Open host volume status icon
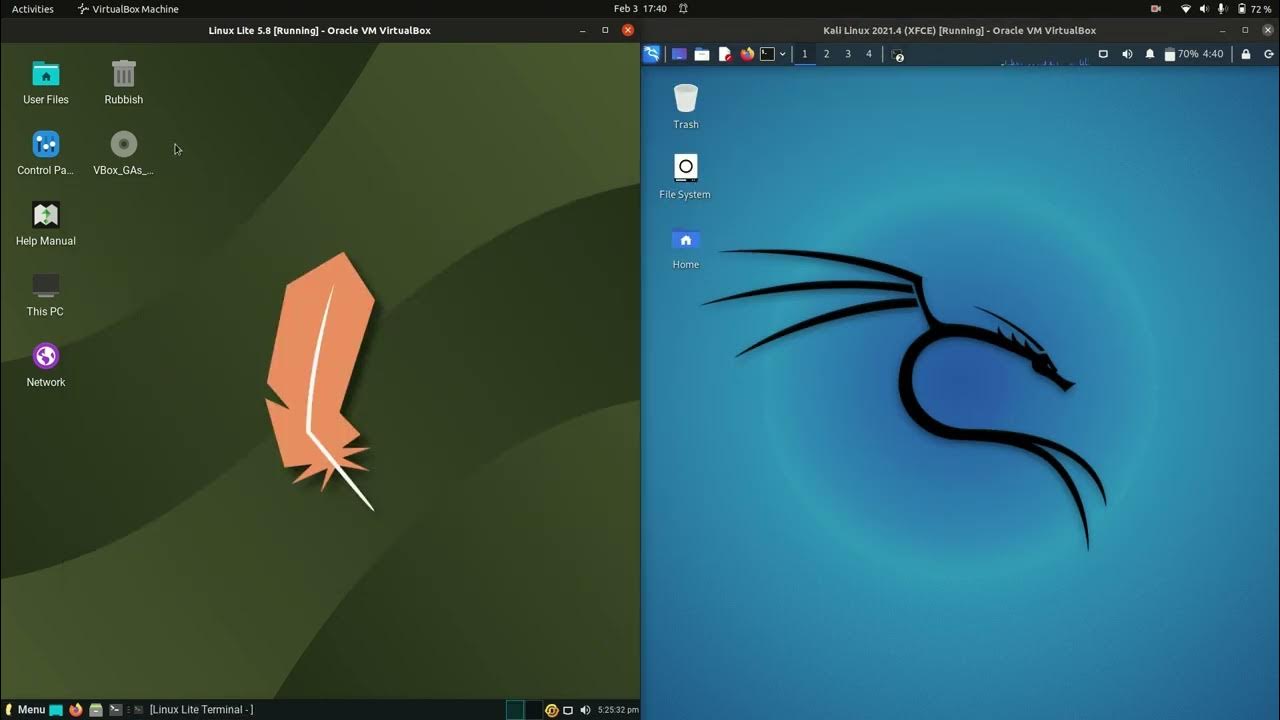 tap(1204, 9)
